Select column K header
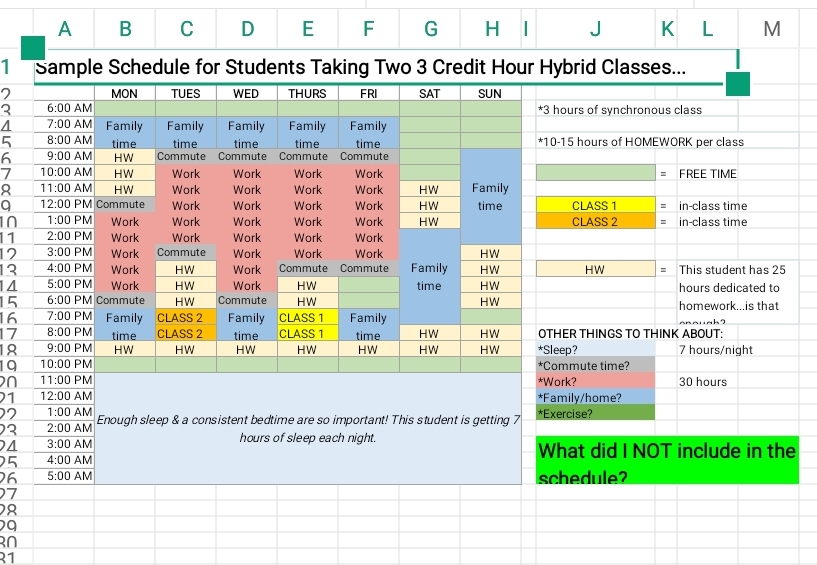The width and height of the screenshot is (817, 565). (x=666, y=29)
